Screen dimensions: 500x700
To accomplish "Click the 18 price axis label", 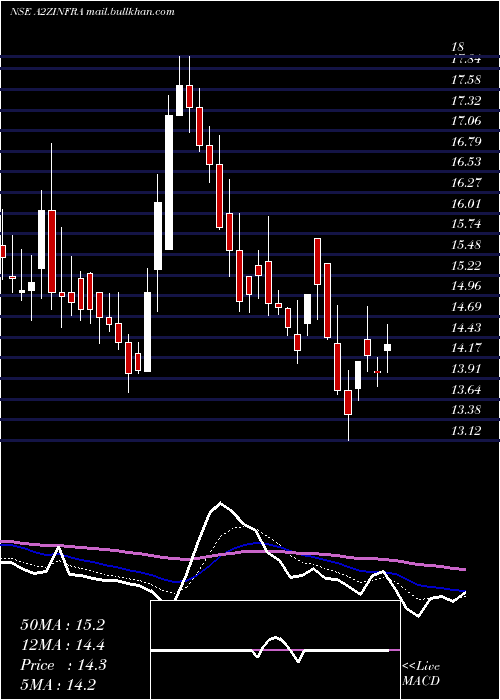I will 458,47.
